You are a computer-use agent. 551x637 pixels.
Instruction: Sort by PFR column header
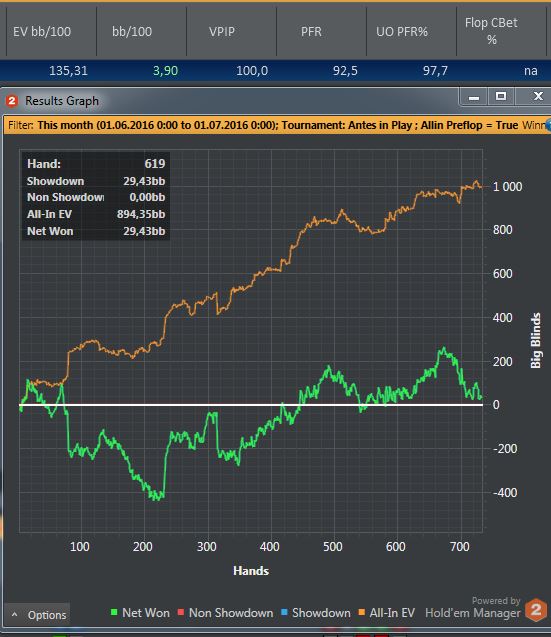311,31
